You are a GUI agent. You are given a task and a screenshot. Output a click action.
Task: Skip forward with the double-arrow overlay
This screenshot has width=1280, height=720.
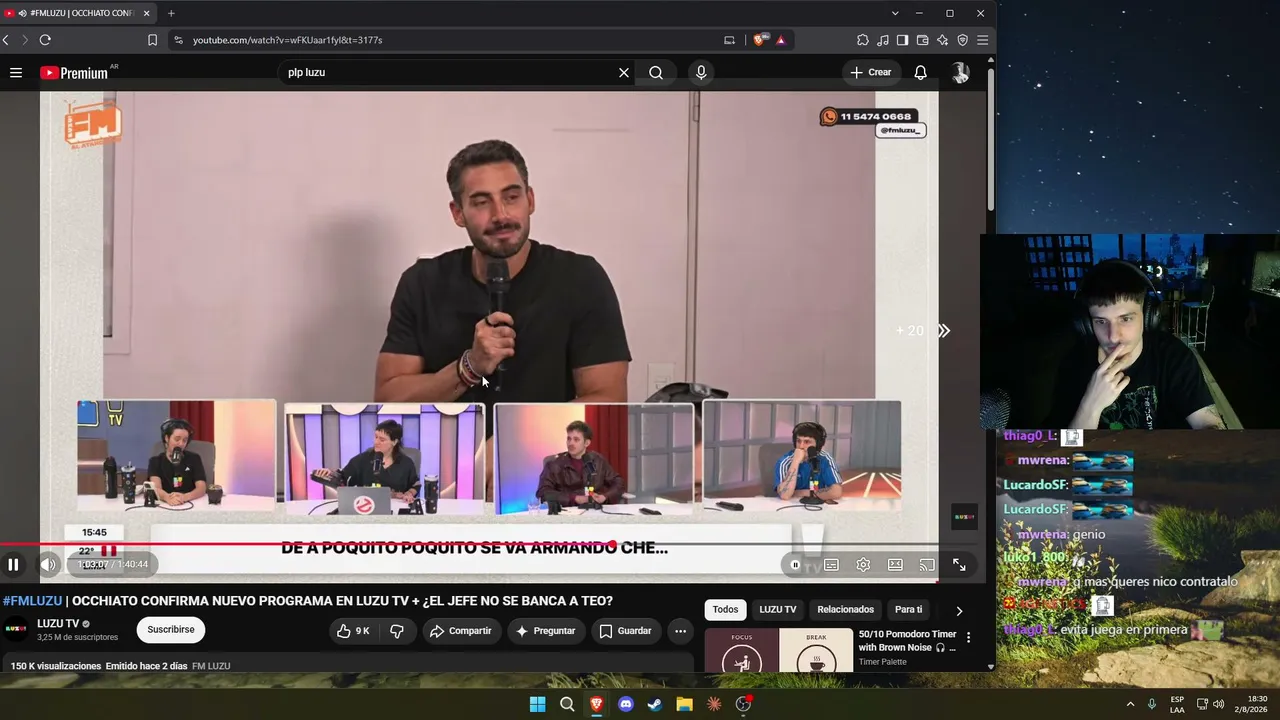(943, 331)
